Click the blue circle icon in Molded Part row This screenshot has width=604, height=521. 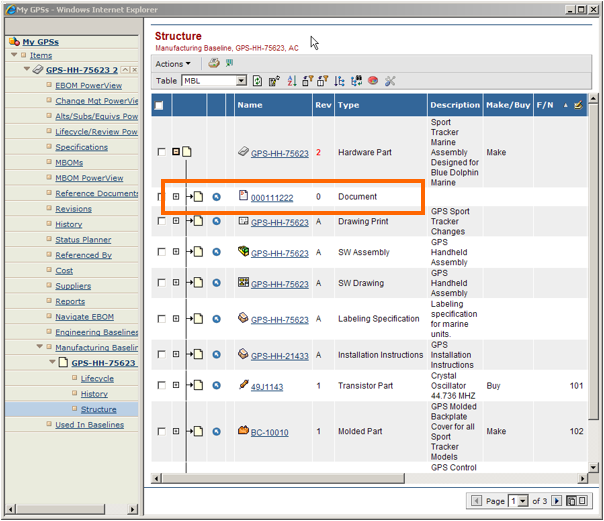216,432
